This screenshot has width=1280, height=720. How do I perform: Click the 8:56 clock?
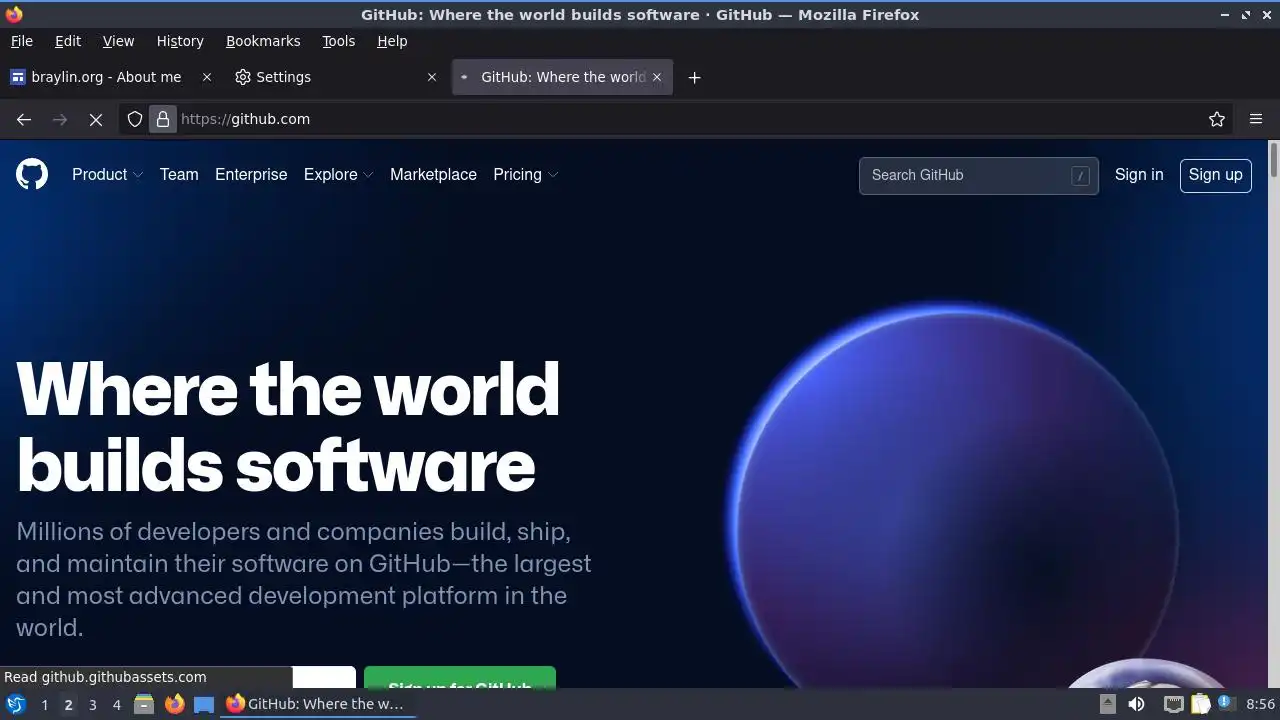1260,704
